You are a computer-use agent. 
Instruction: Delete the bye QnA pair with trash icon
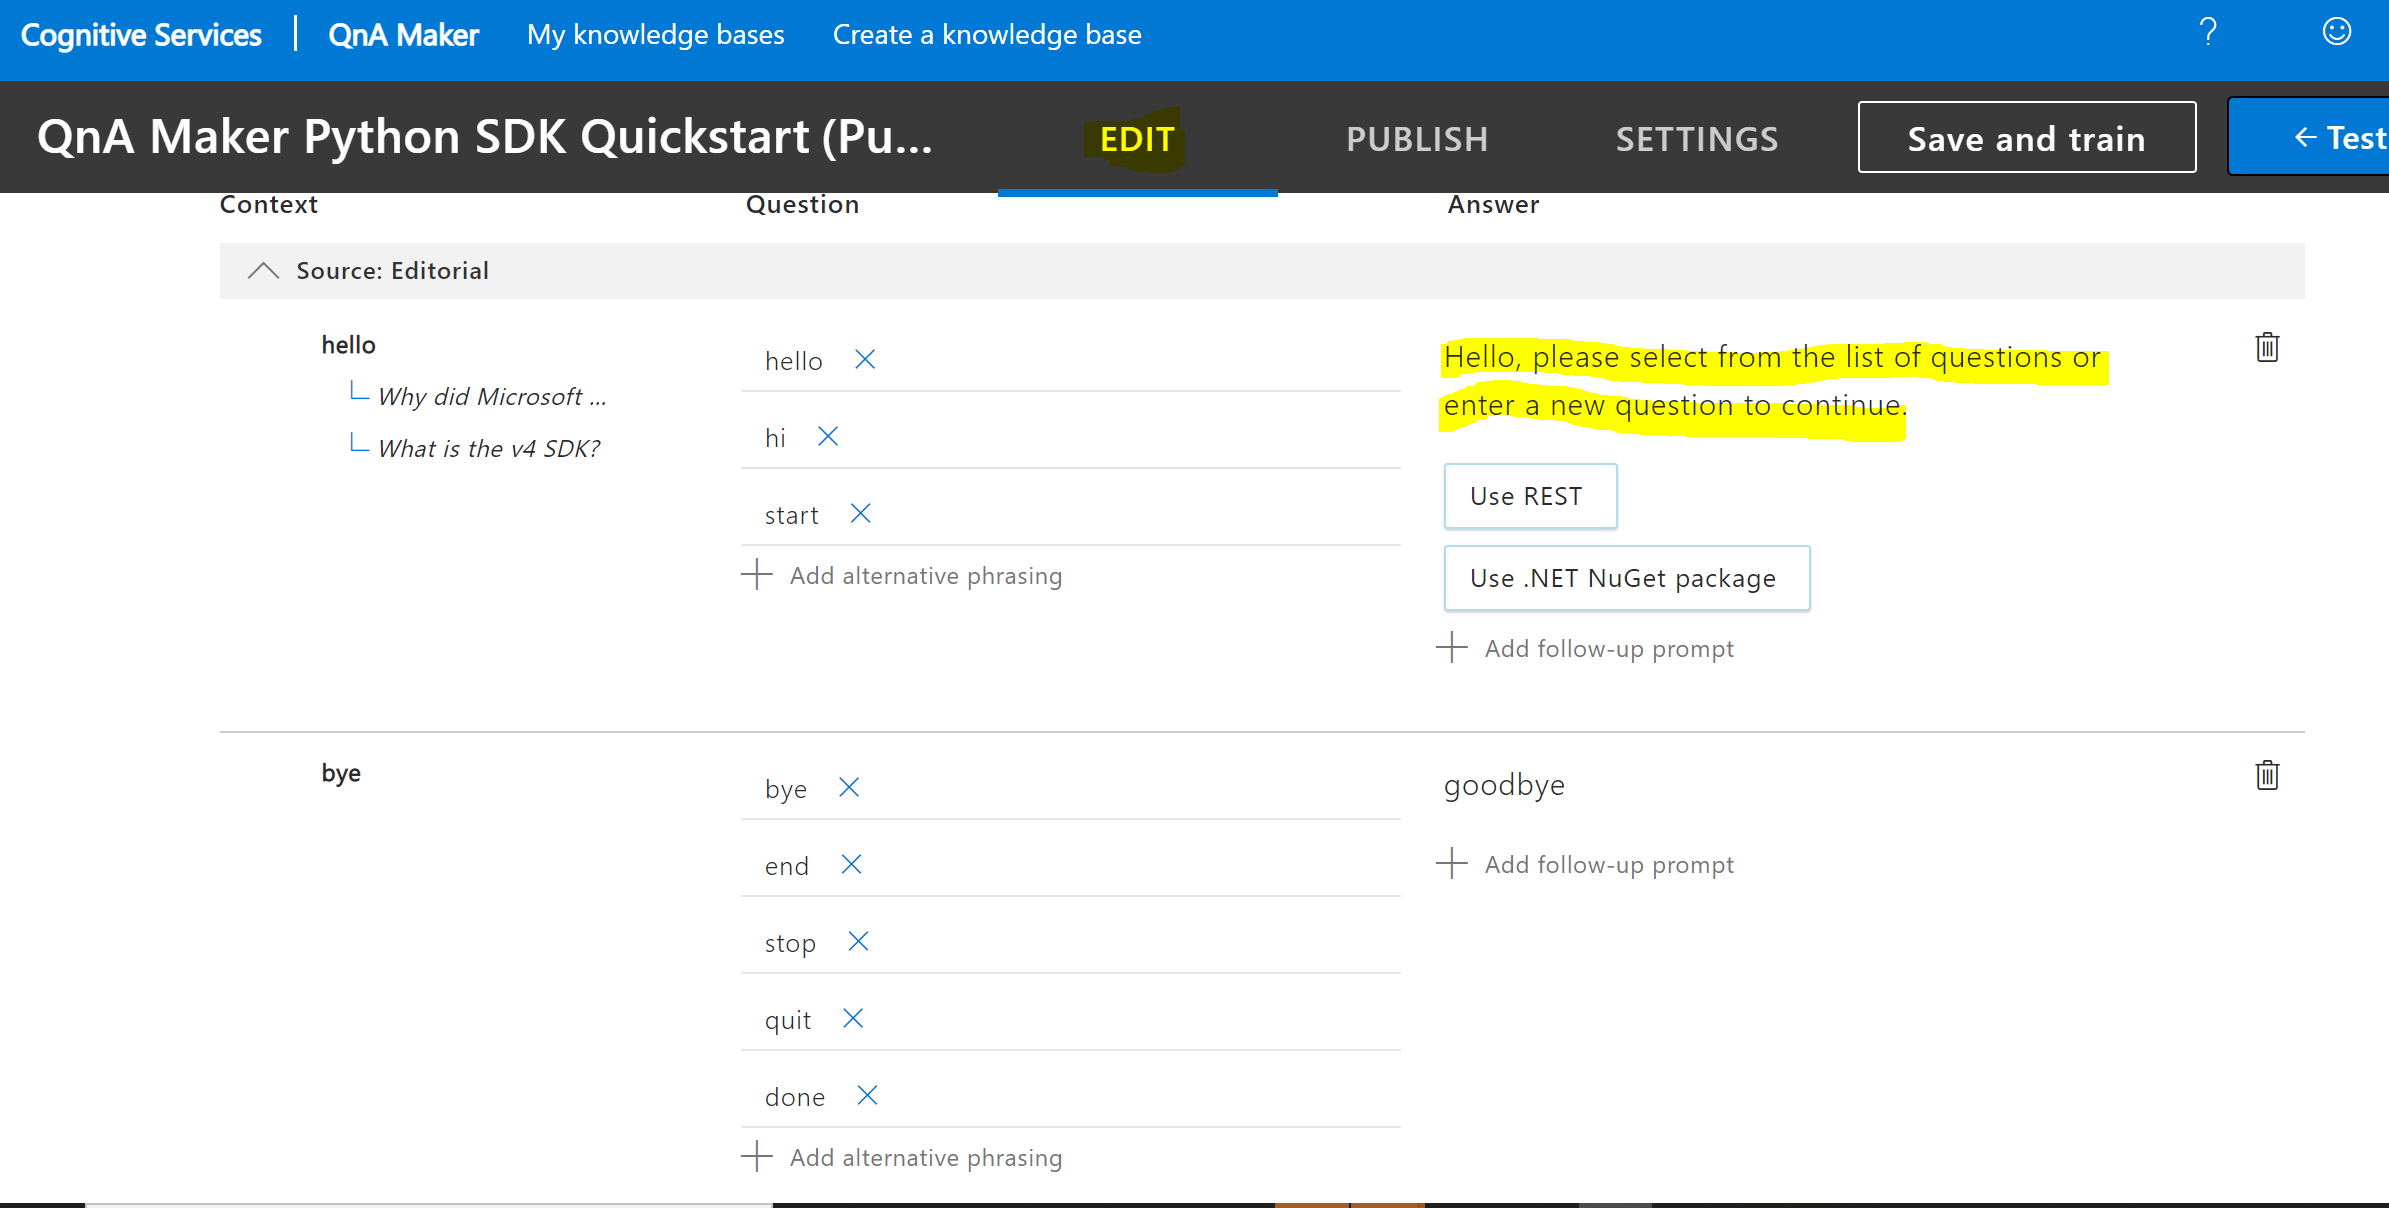pos(2267,774)
